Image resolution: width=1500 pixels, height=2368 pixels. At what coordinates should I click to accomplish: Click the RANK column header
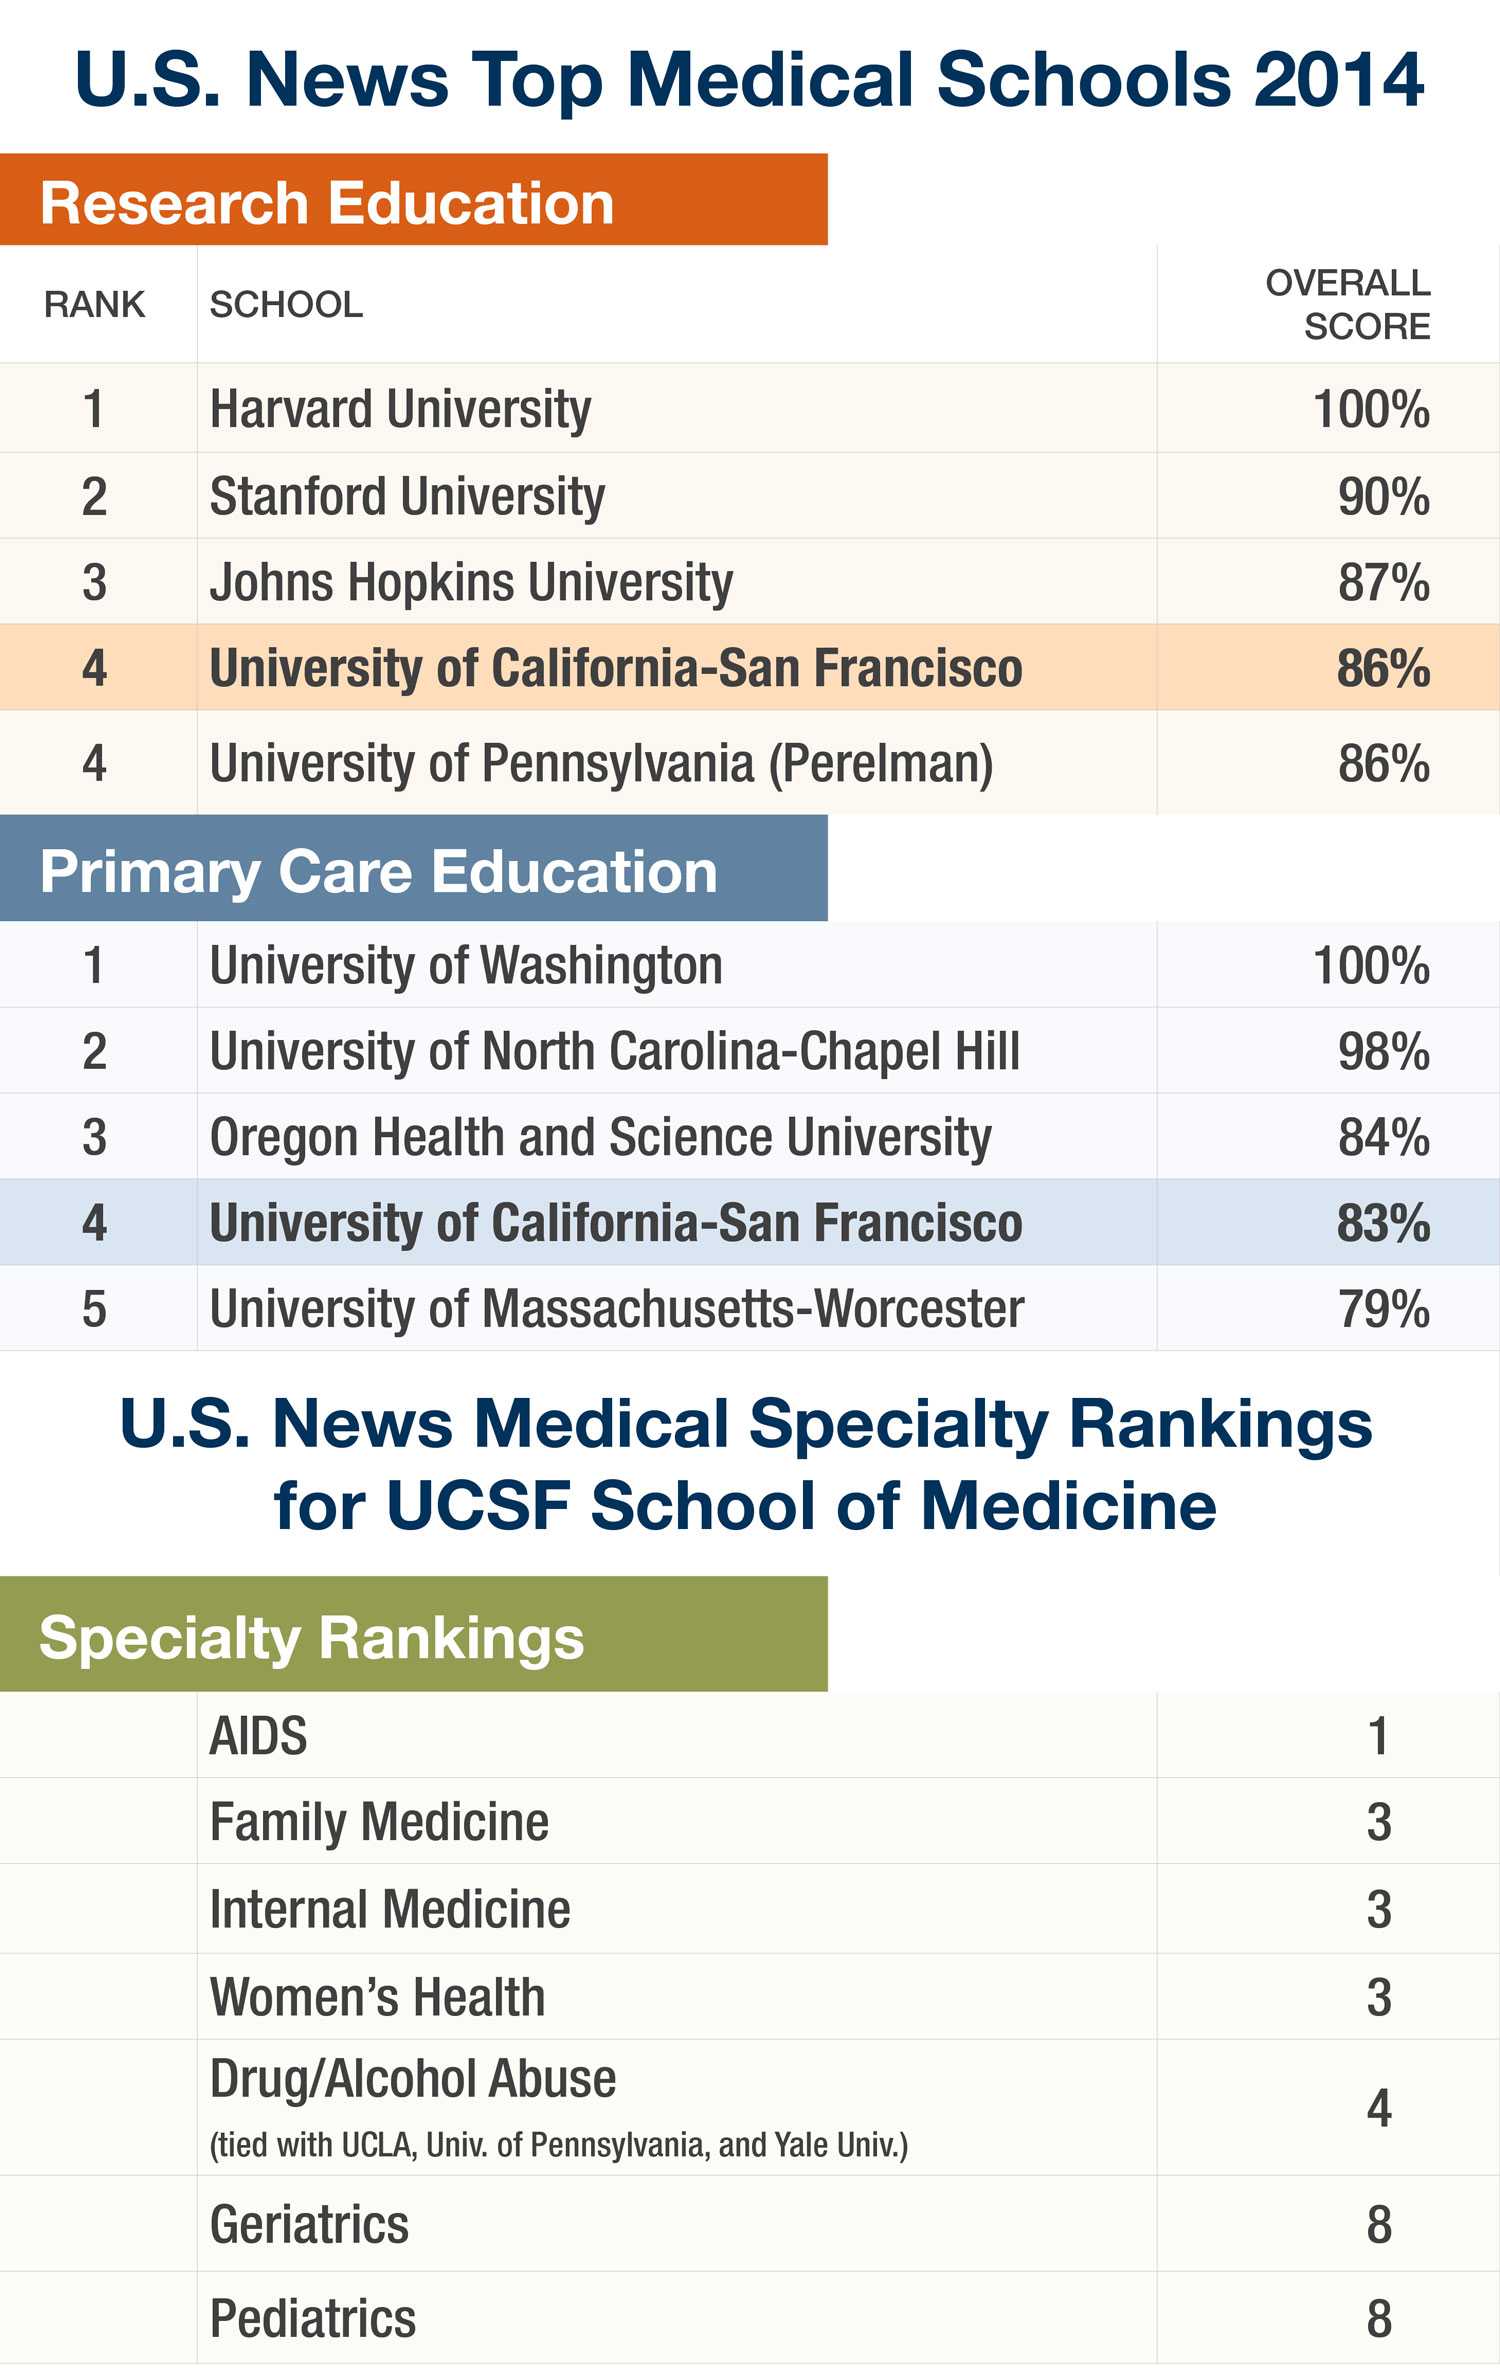point(94,304)
